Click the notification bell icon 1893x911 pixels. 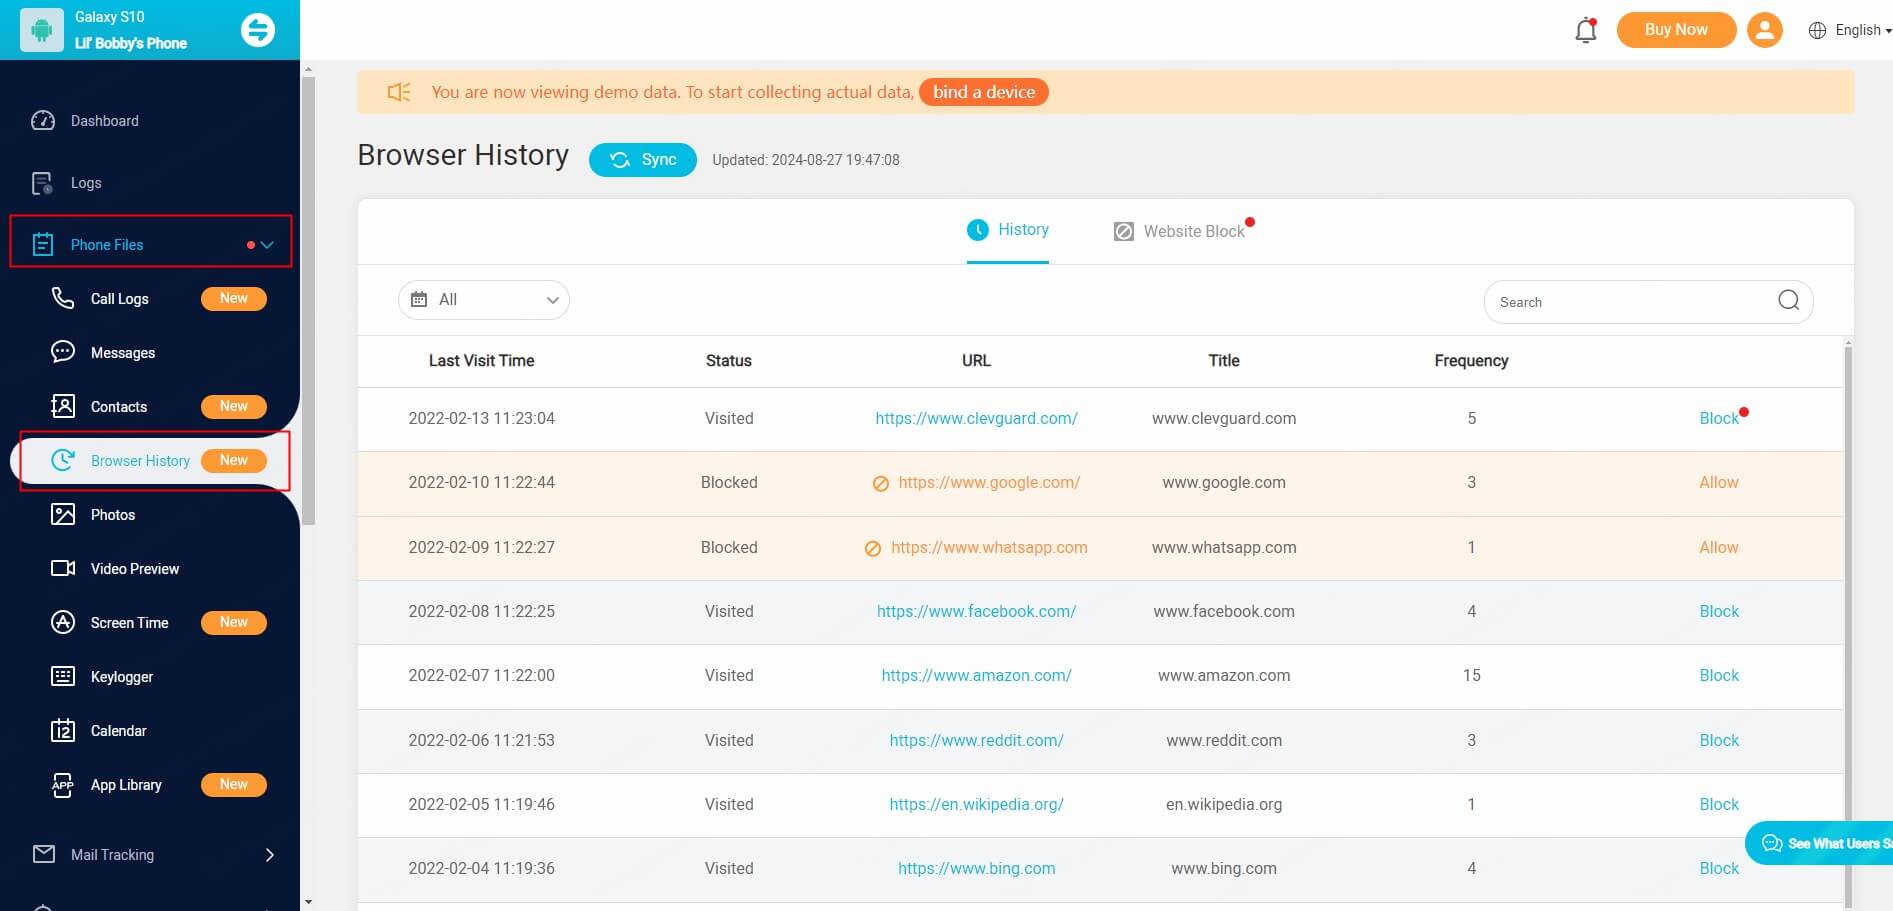pos(1586,30)
